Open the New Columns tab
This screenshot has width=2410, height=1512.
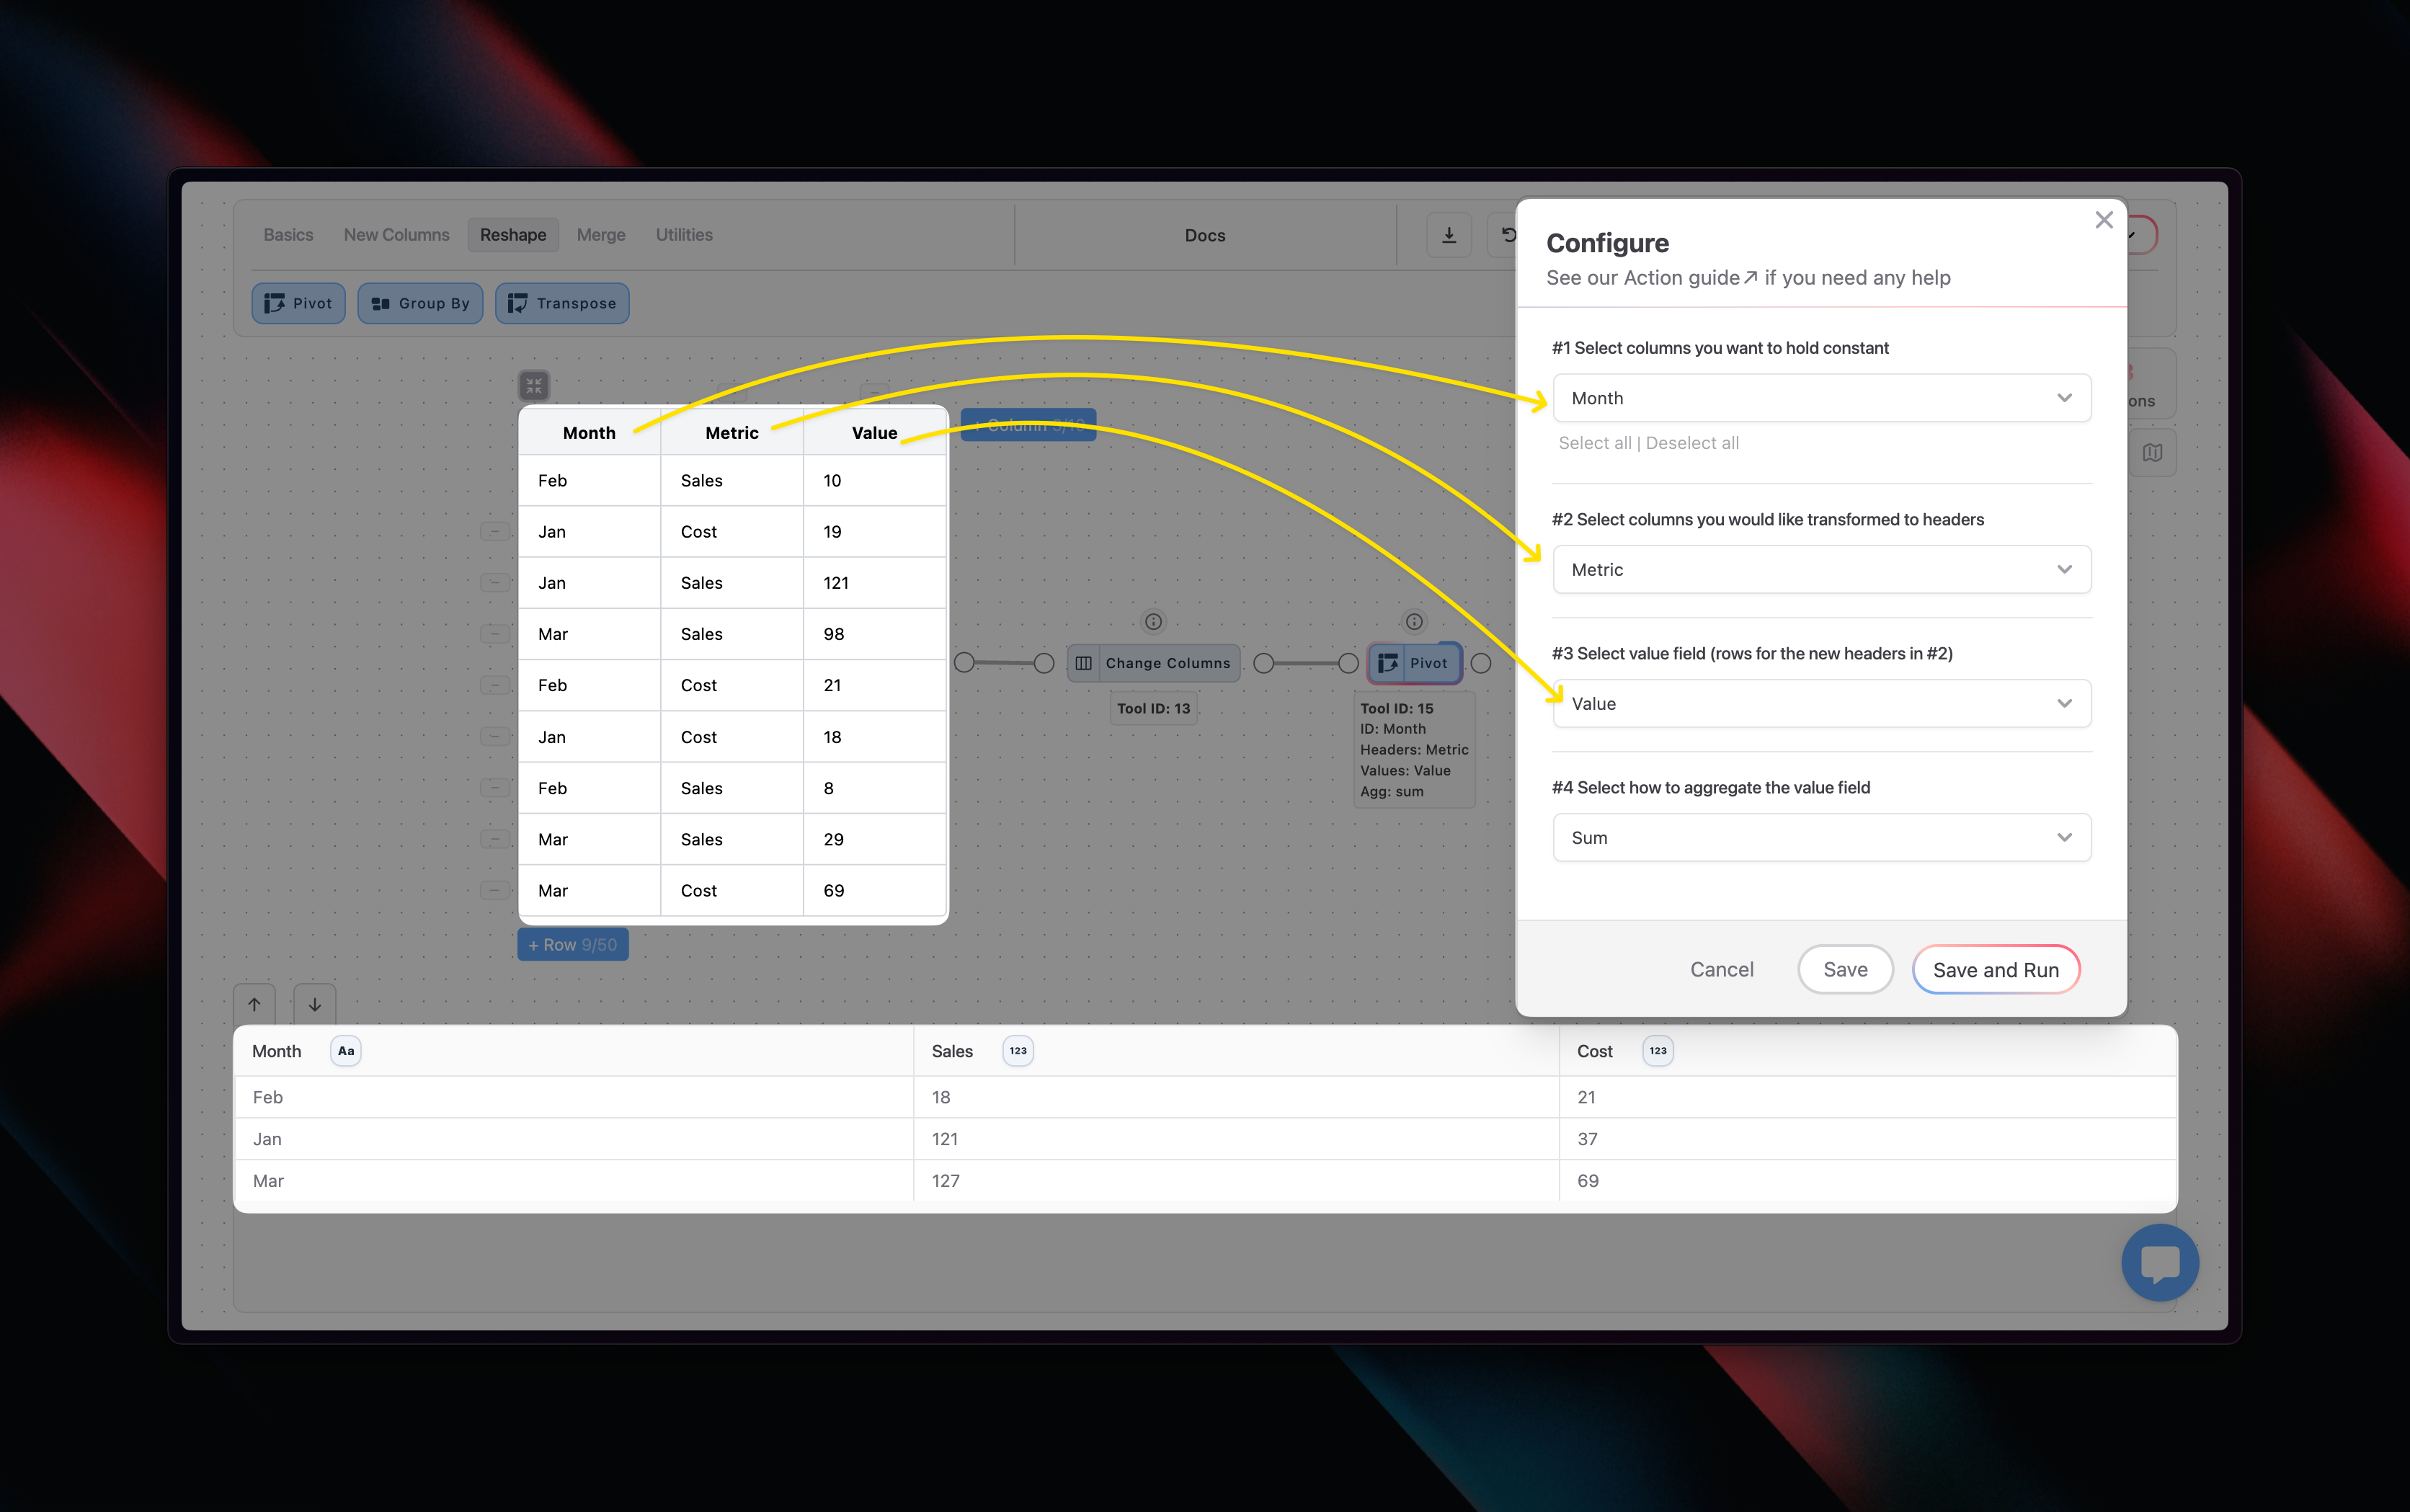396,235
